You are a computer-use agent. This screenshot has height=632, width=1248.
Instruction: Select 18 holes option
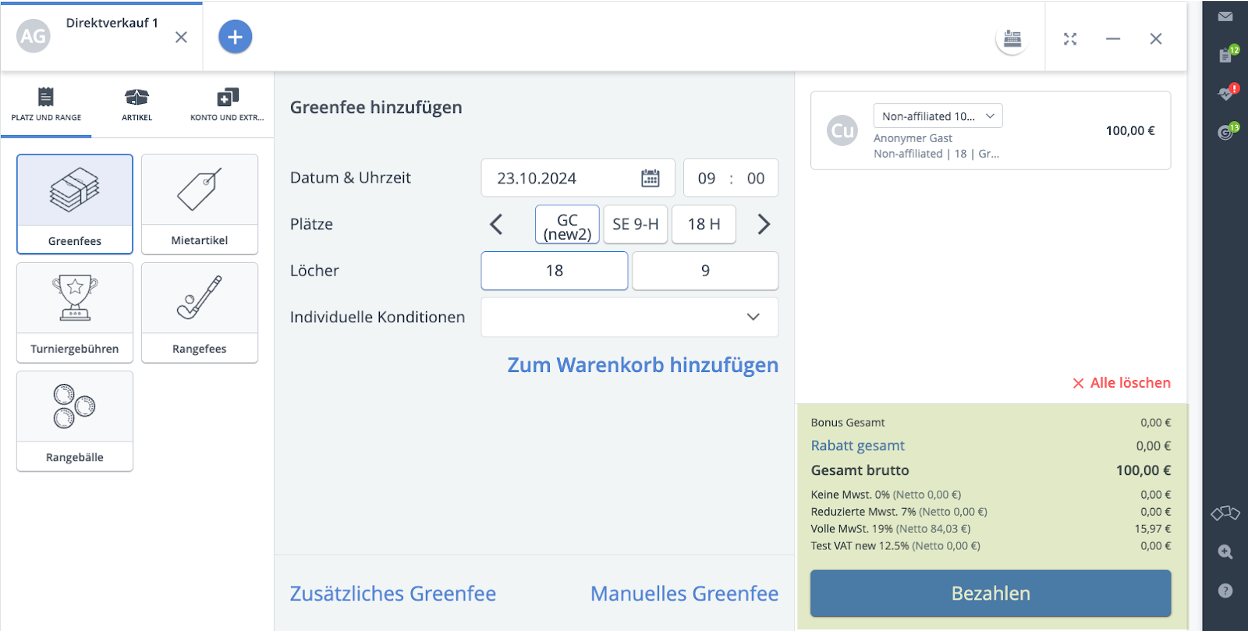pyautogui.click(x=554, y=271)
